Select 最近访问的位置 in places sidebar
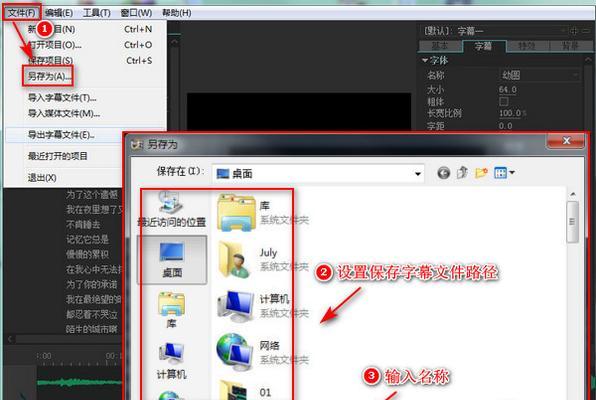The height and width of the screenshot is (400, 596). pos(171,210)
